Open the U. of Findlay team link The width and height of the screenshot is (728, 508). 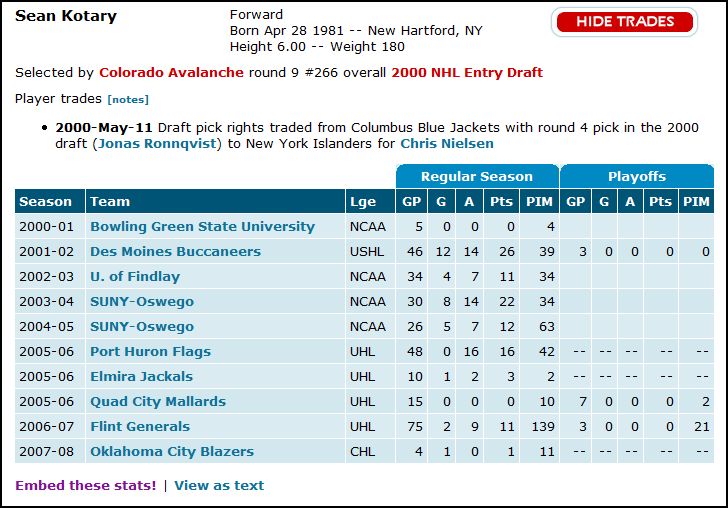click(135, 277)
